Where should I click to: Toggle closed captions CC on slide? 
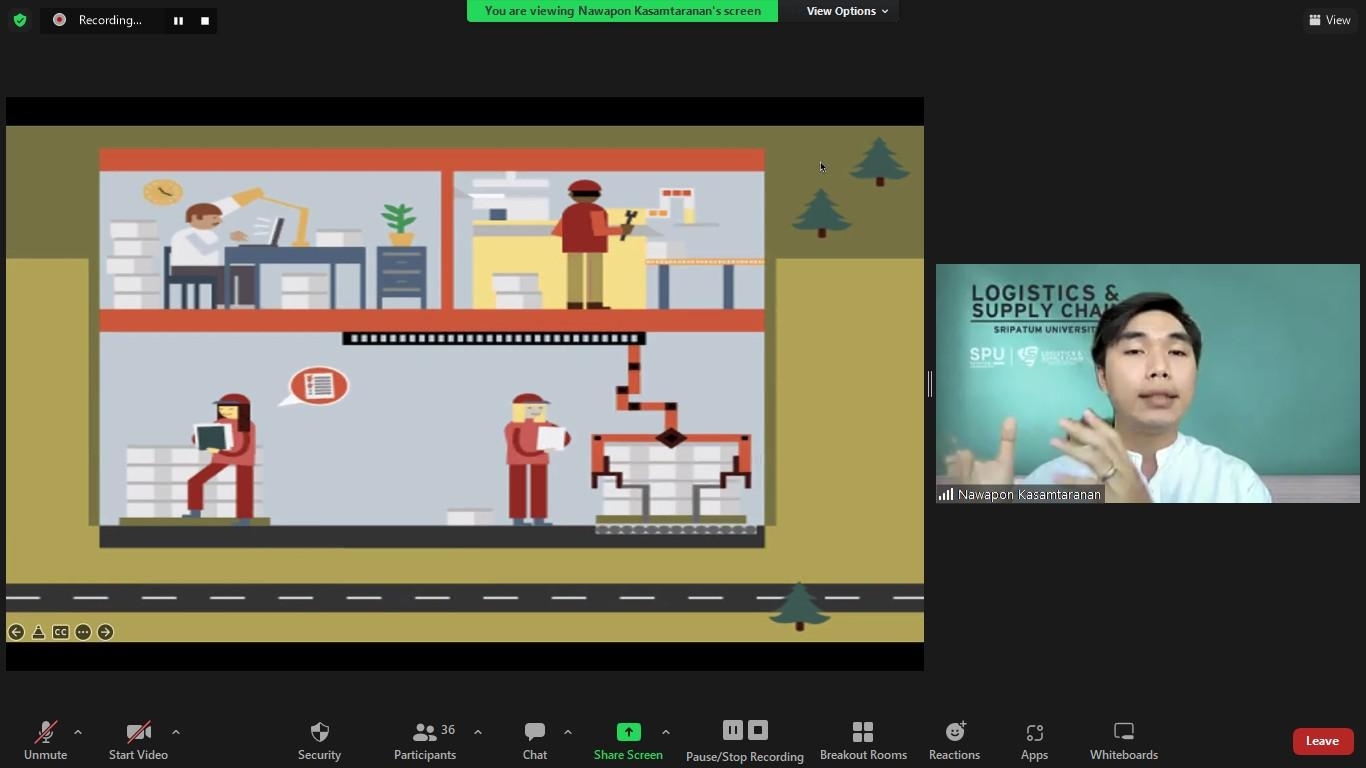61,632
